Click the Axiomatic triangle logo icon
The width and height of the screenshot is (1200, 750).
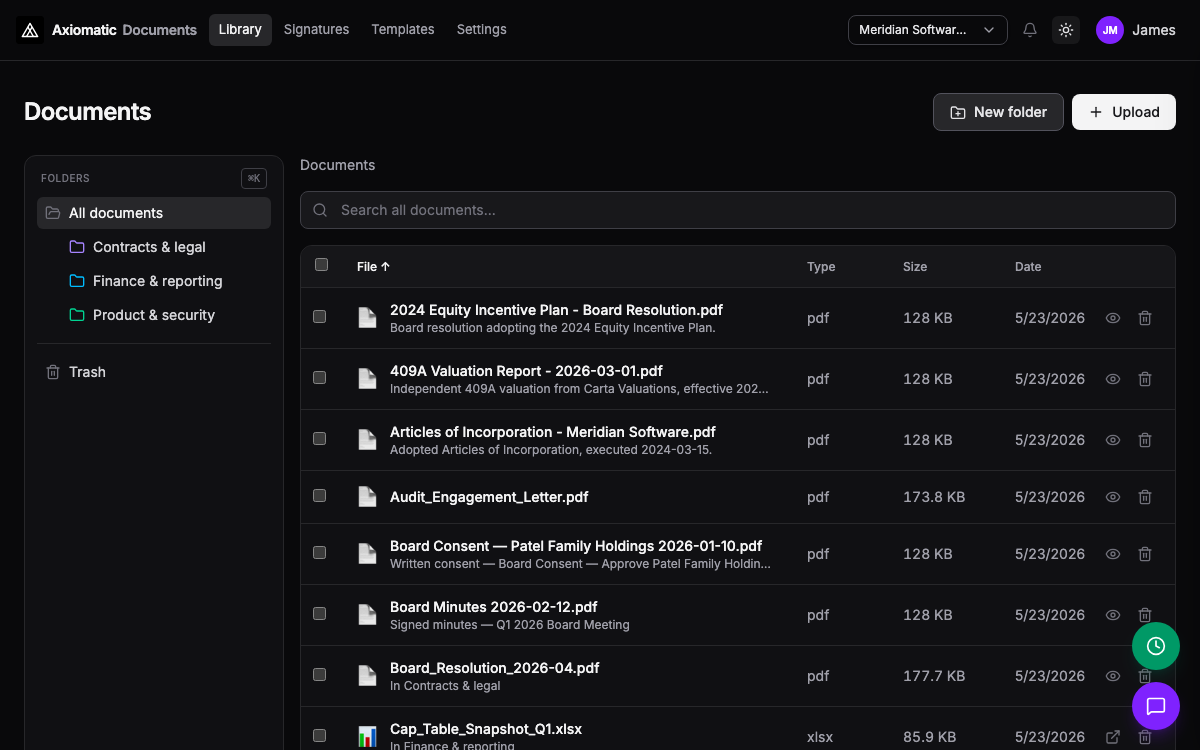coord(30,30)
